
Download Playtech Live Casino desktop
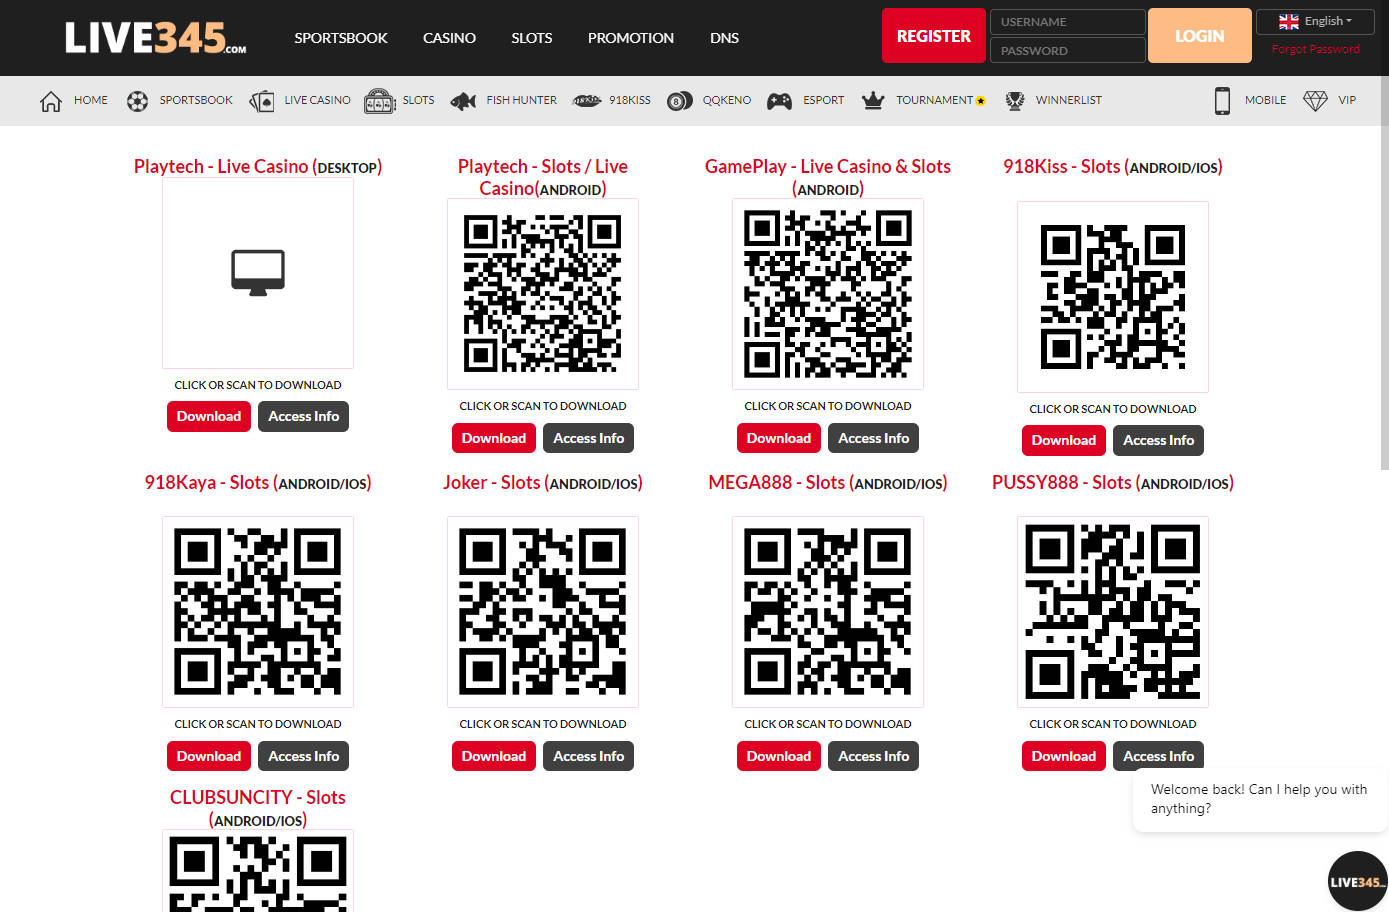click(209, 416)
